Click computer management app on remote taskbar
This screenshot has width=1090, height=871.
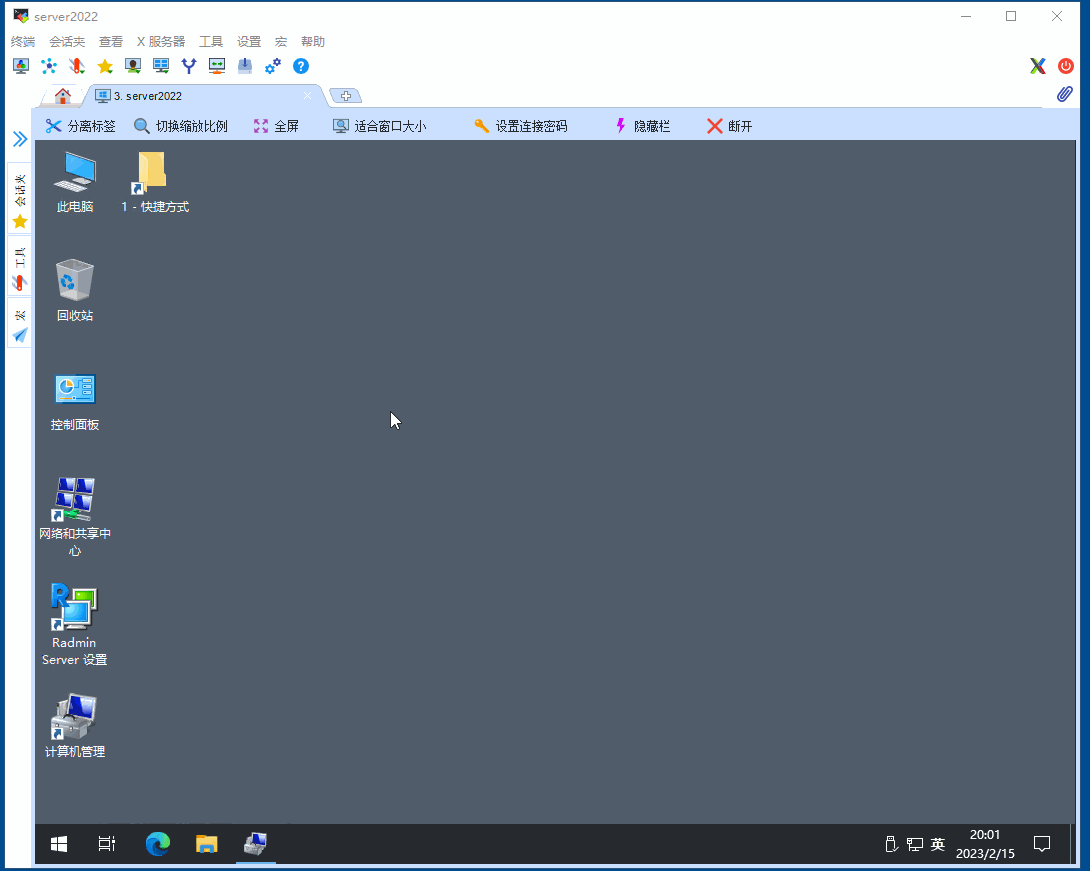click(256, 844)
